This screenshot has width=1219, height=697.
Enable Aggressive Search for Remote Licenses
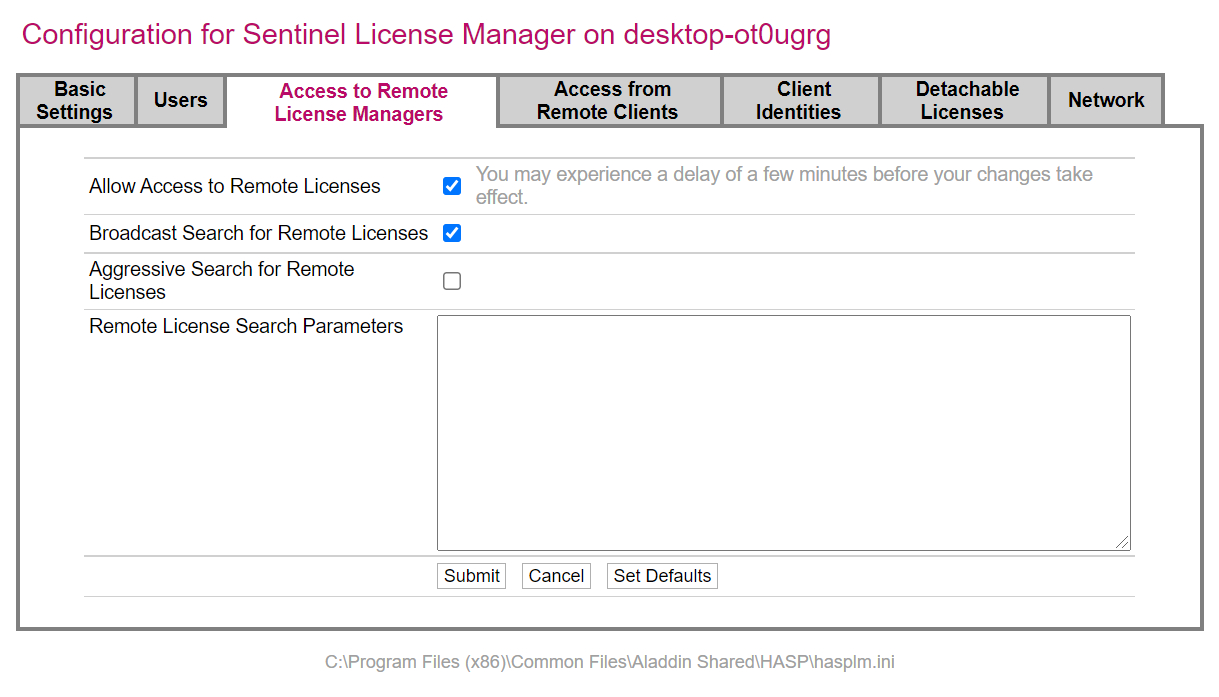(x=452, y=281)
